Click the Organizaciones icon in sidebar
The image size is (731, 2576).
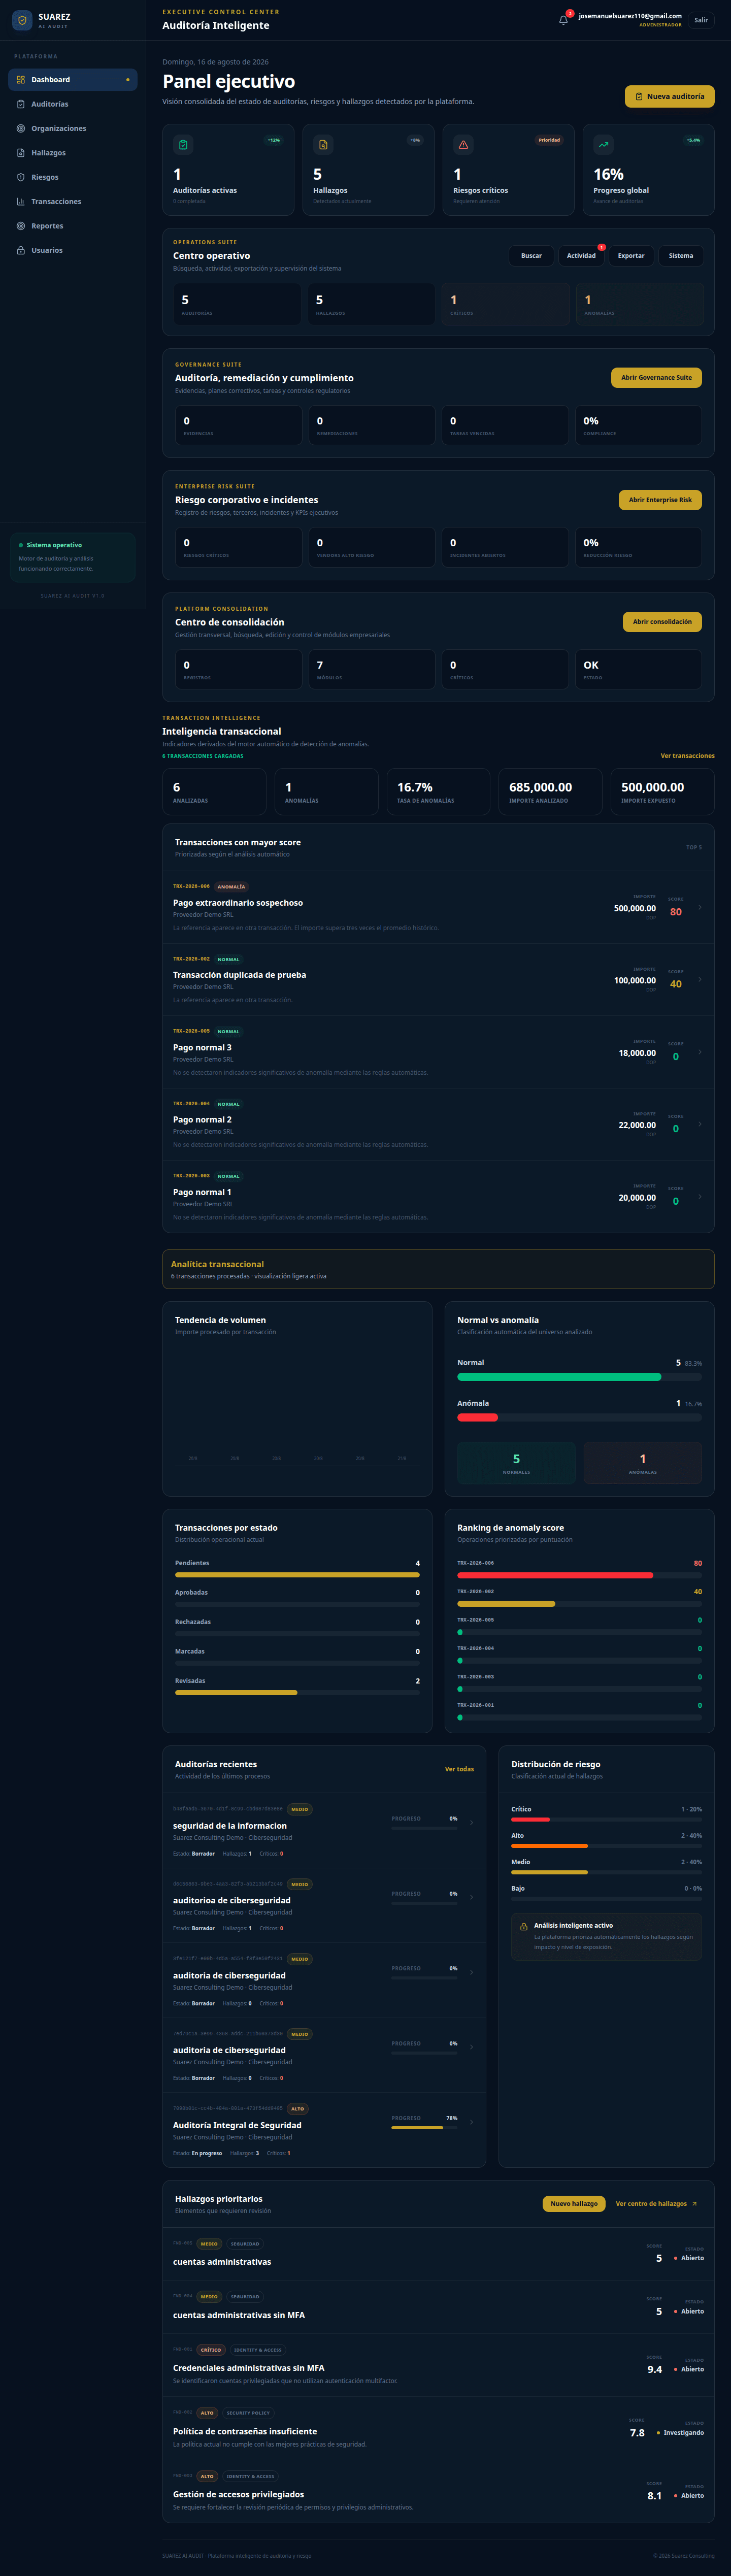(x=21, y=128)
